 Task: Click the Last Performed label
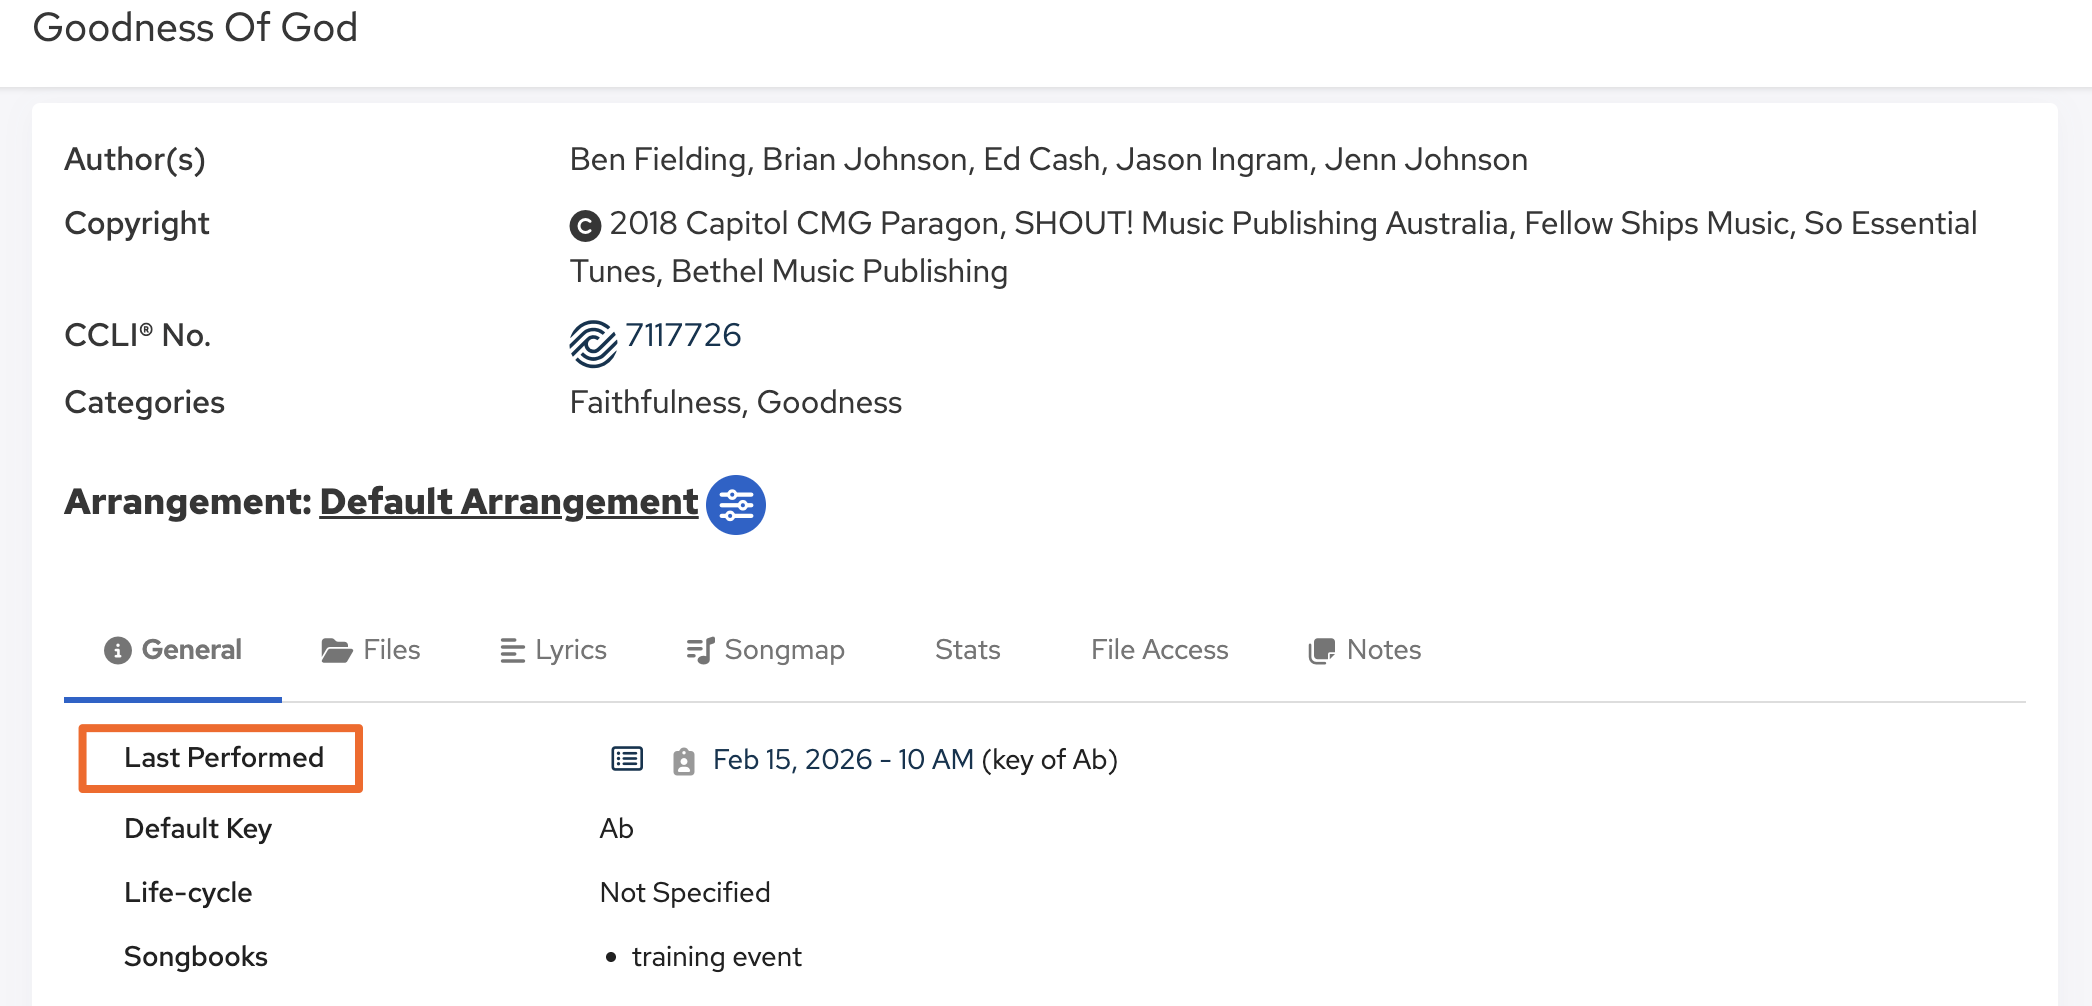point(223,758)
